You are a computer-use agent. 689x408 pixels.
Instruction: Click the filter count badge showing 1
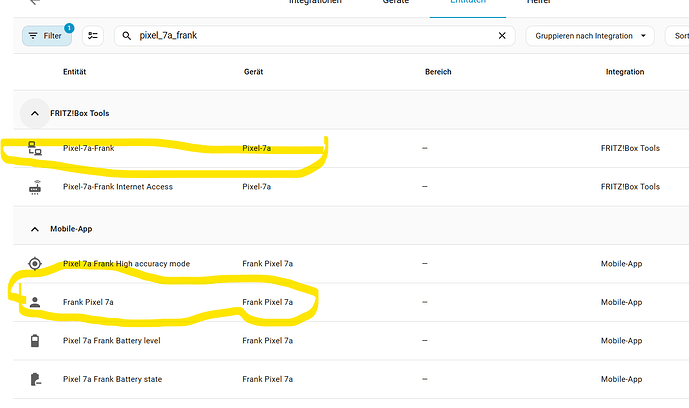coord(69,28)
